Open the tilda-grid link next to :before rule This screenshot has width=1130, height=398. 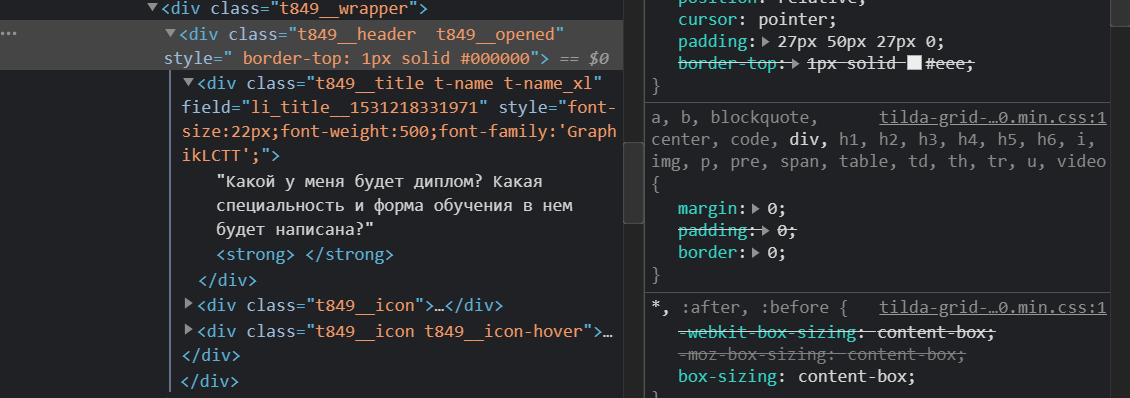tap(993, 308)
